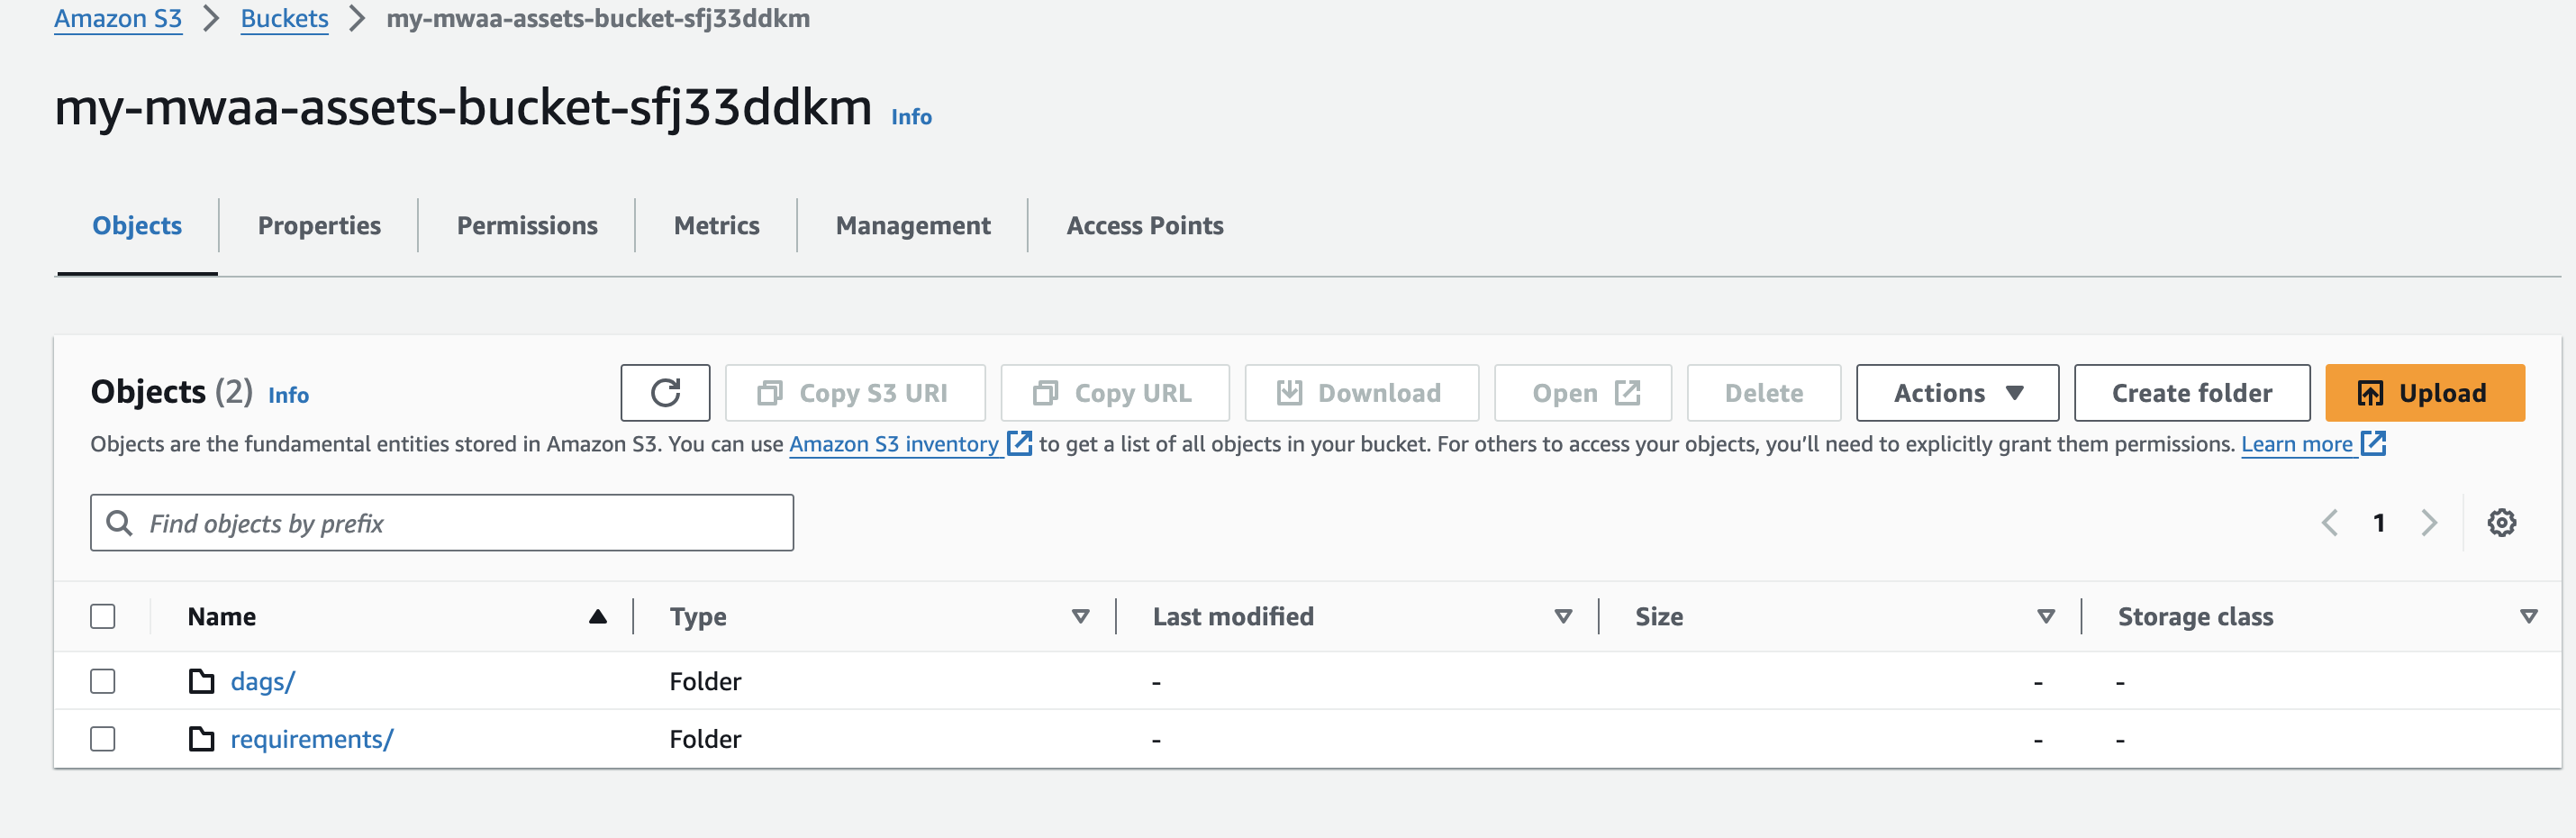Switch to the Properties tab
The width and height of the screenshot is (2576, 838).
319,226
